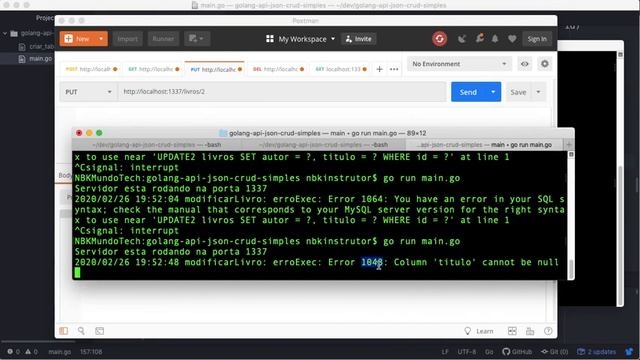640x360 pixels.
Task: Click the Go grammar status item
Action: pos(489,351)
